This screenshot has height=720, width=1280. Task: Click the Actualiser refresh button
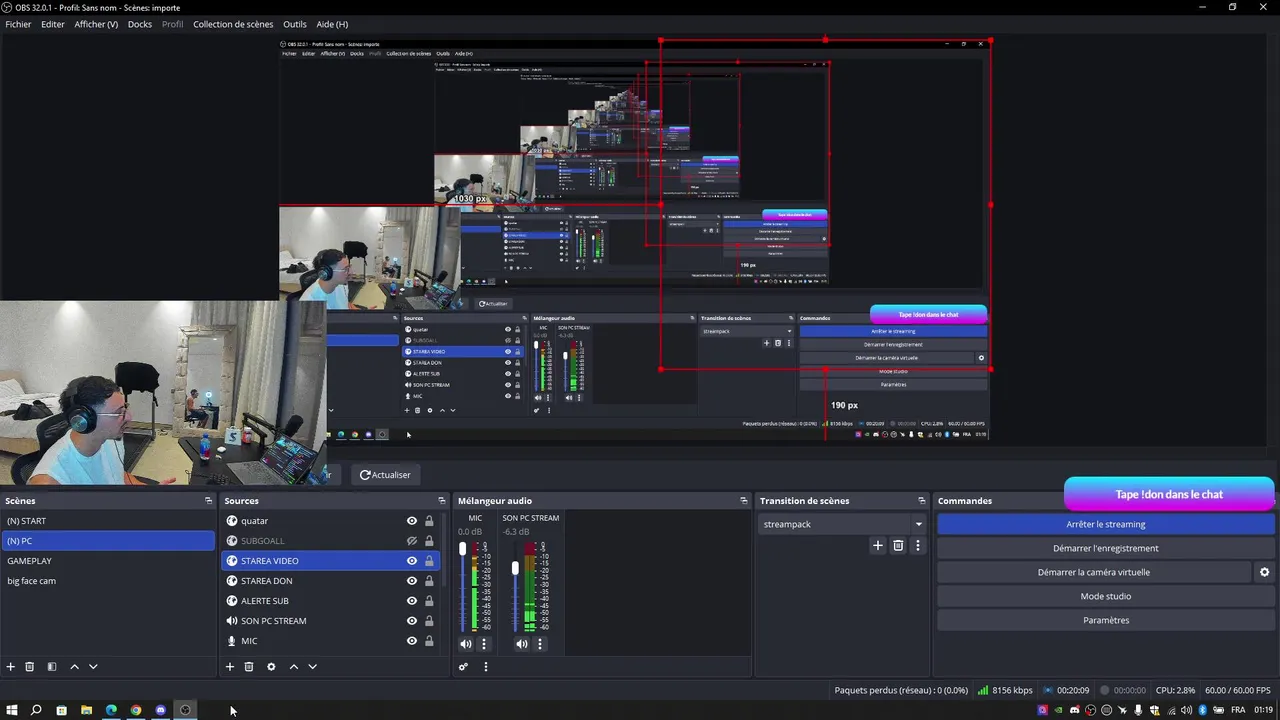(385, 475)
